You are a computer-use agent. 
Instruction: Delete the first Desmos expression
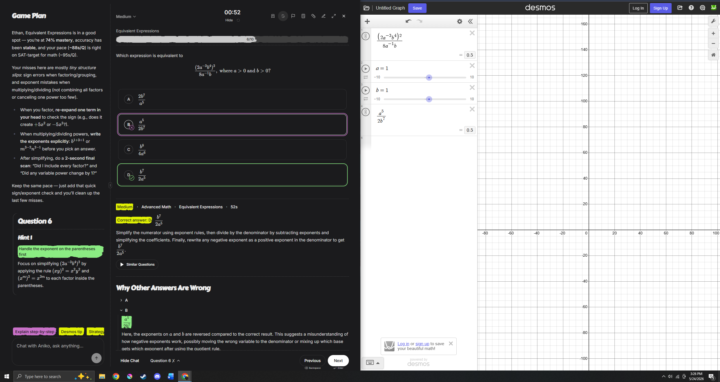tap(472, 33)
